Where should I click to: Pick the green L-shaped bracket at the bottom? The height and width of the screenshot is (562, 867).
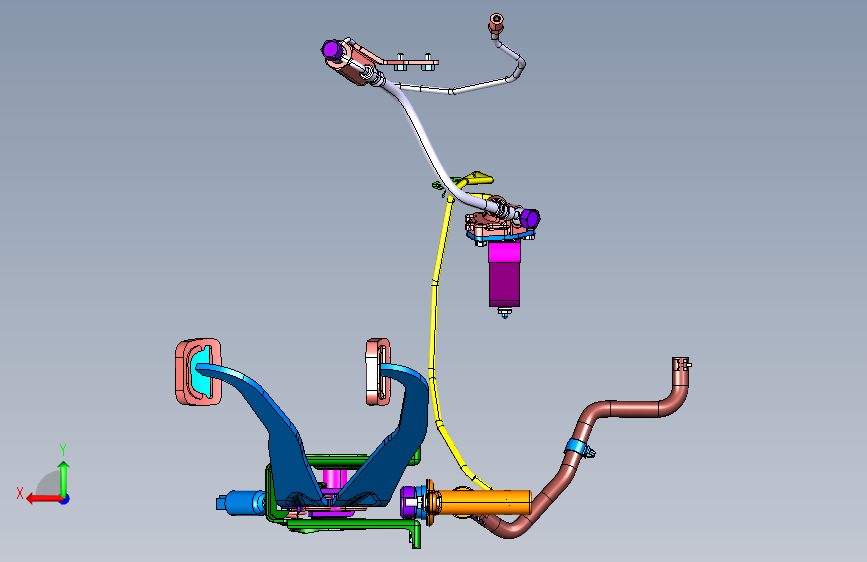click(354, 525)
